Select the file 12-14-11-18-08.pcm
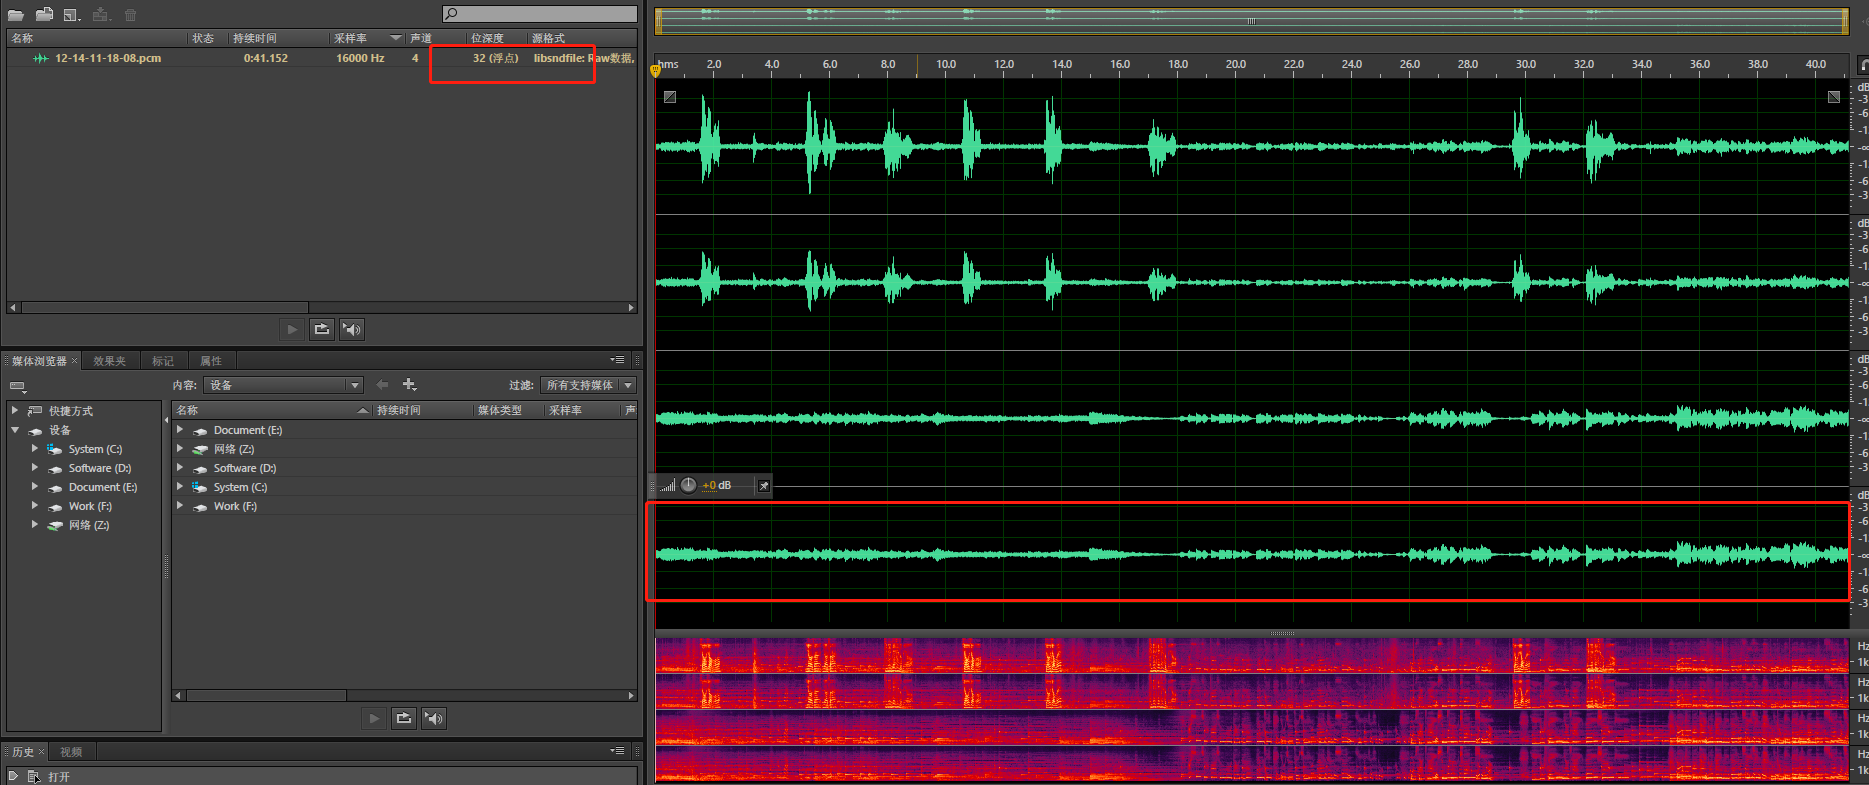 click(x=108, y=58)
